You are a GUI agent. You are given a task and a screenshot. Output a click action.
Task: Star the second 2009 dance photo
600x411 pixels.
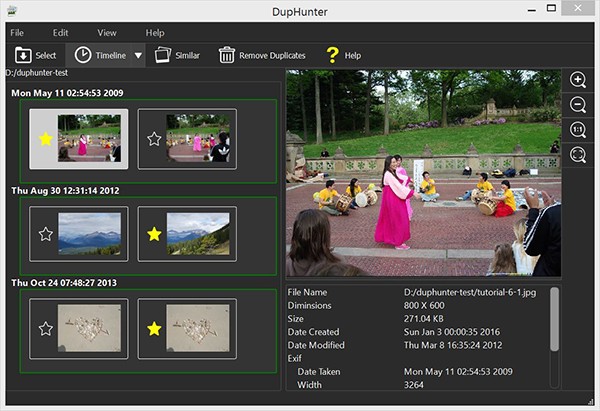point(154,139)
